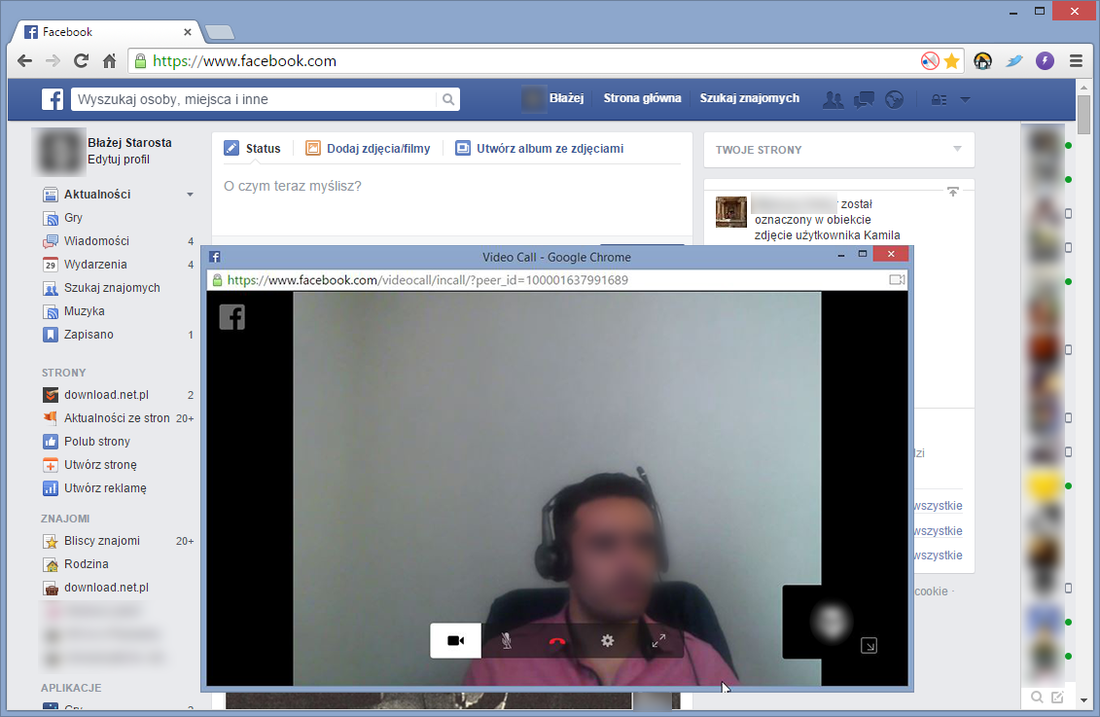
Task: Click camera indicator in video call address bar
Action: tap(897, 280)
